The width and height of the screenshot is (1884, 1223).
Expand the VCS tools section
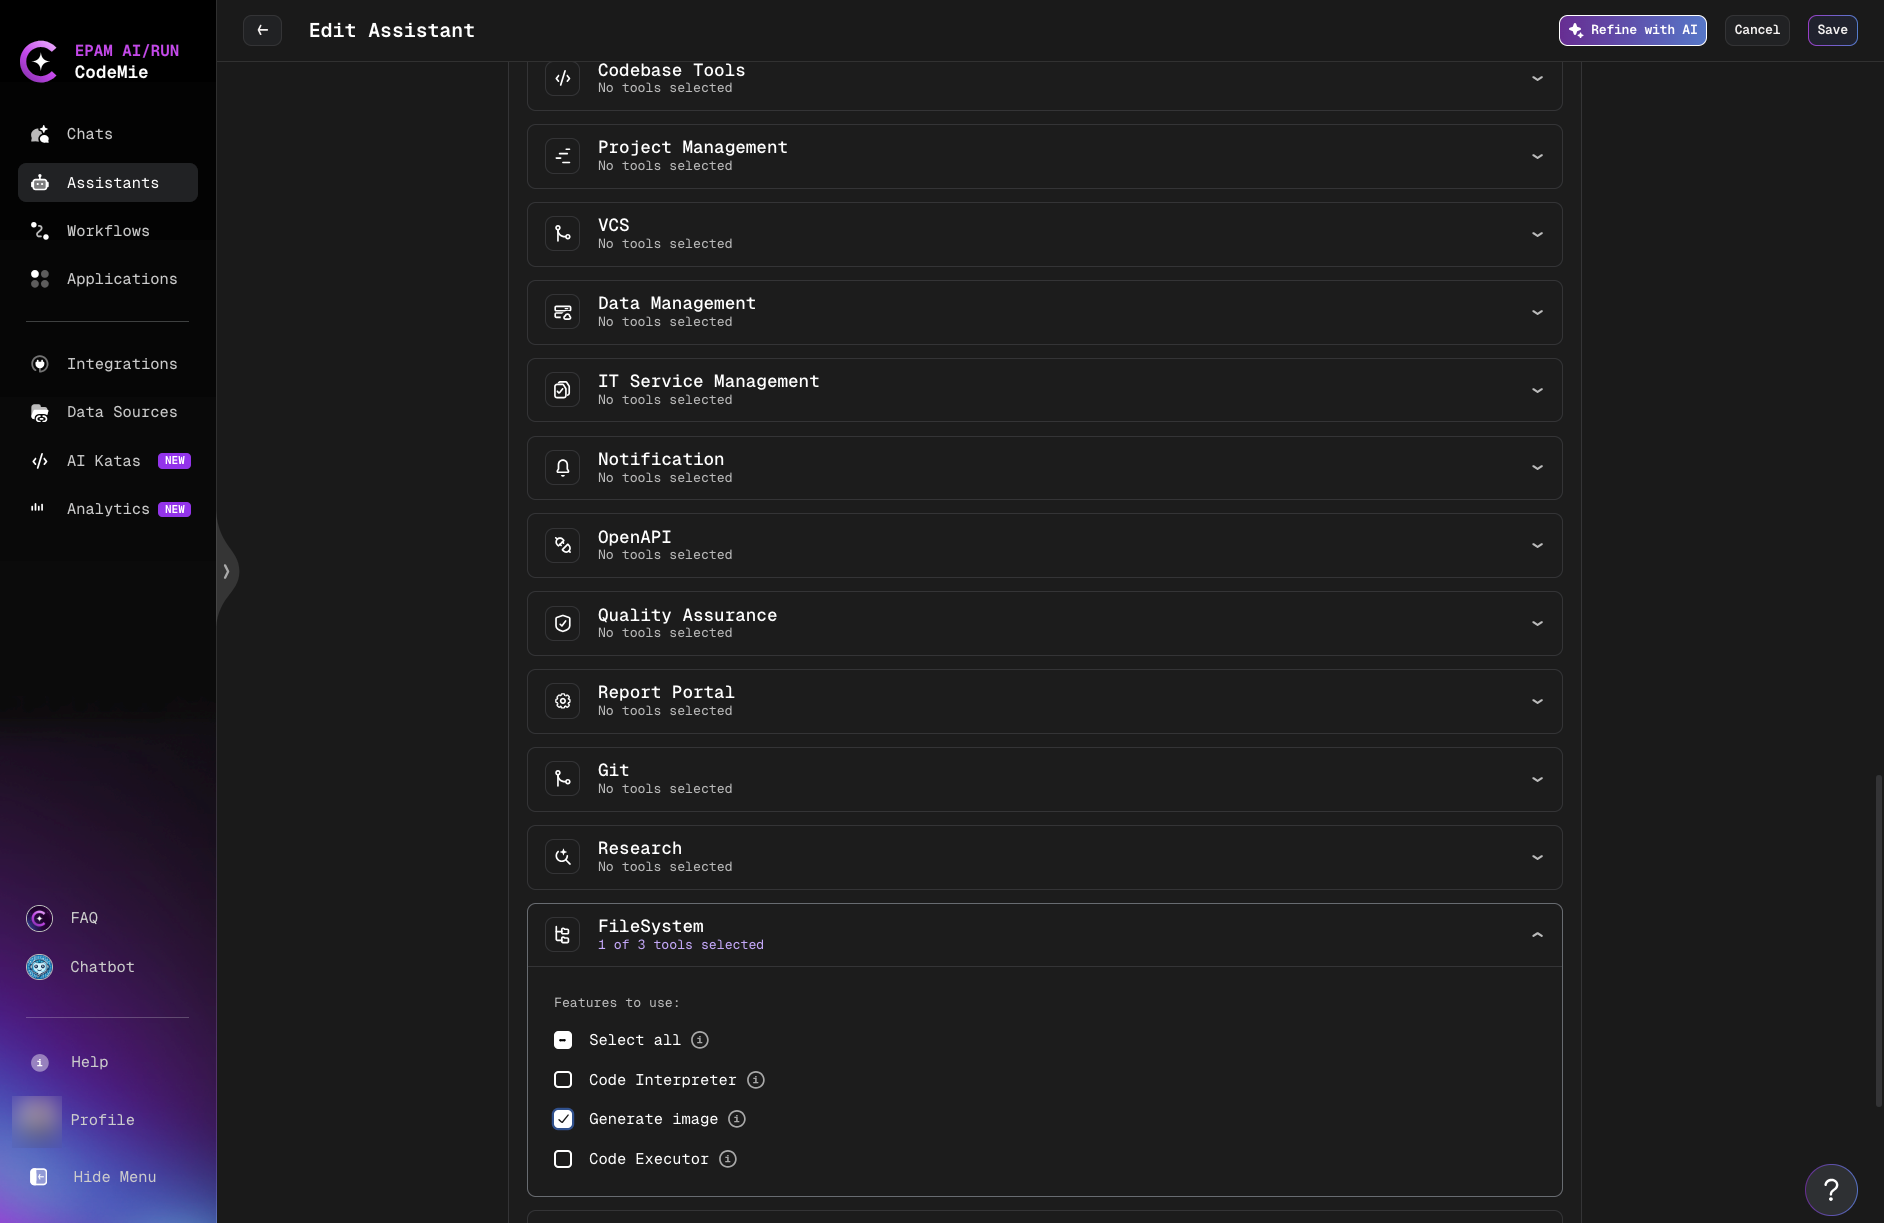pos(1537,234)
